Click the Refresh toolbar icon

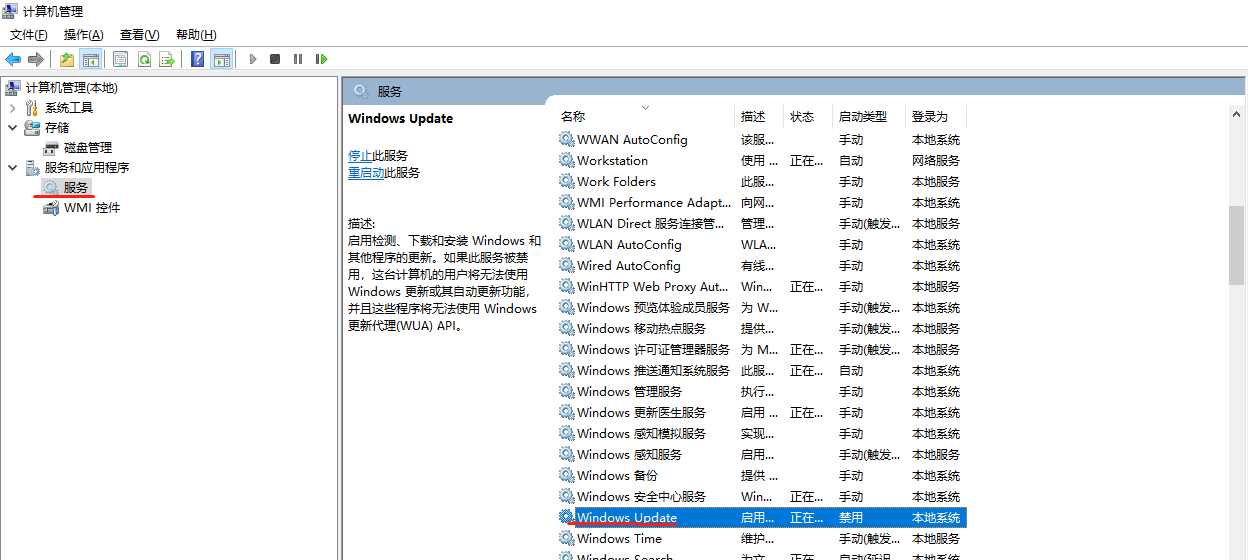pos(144,59)
